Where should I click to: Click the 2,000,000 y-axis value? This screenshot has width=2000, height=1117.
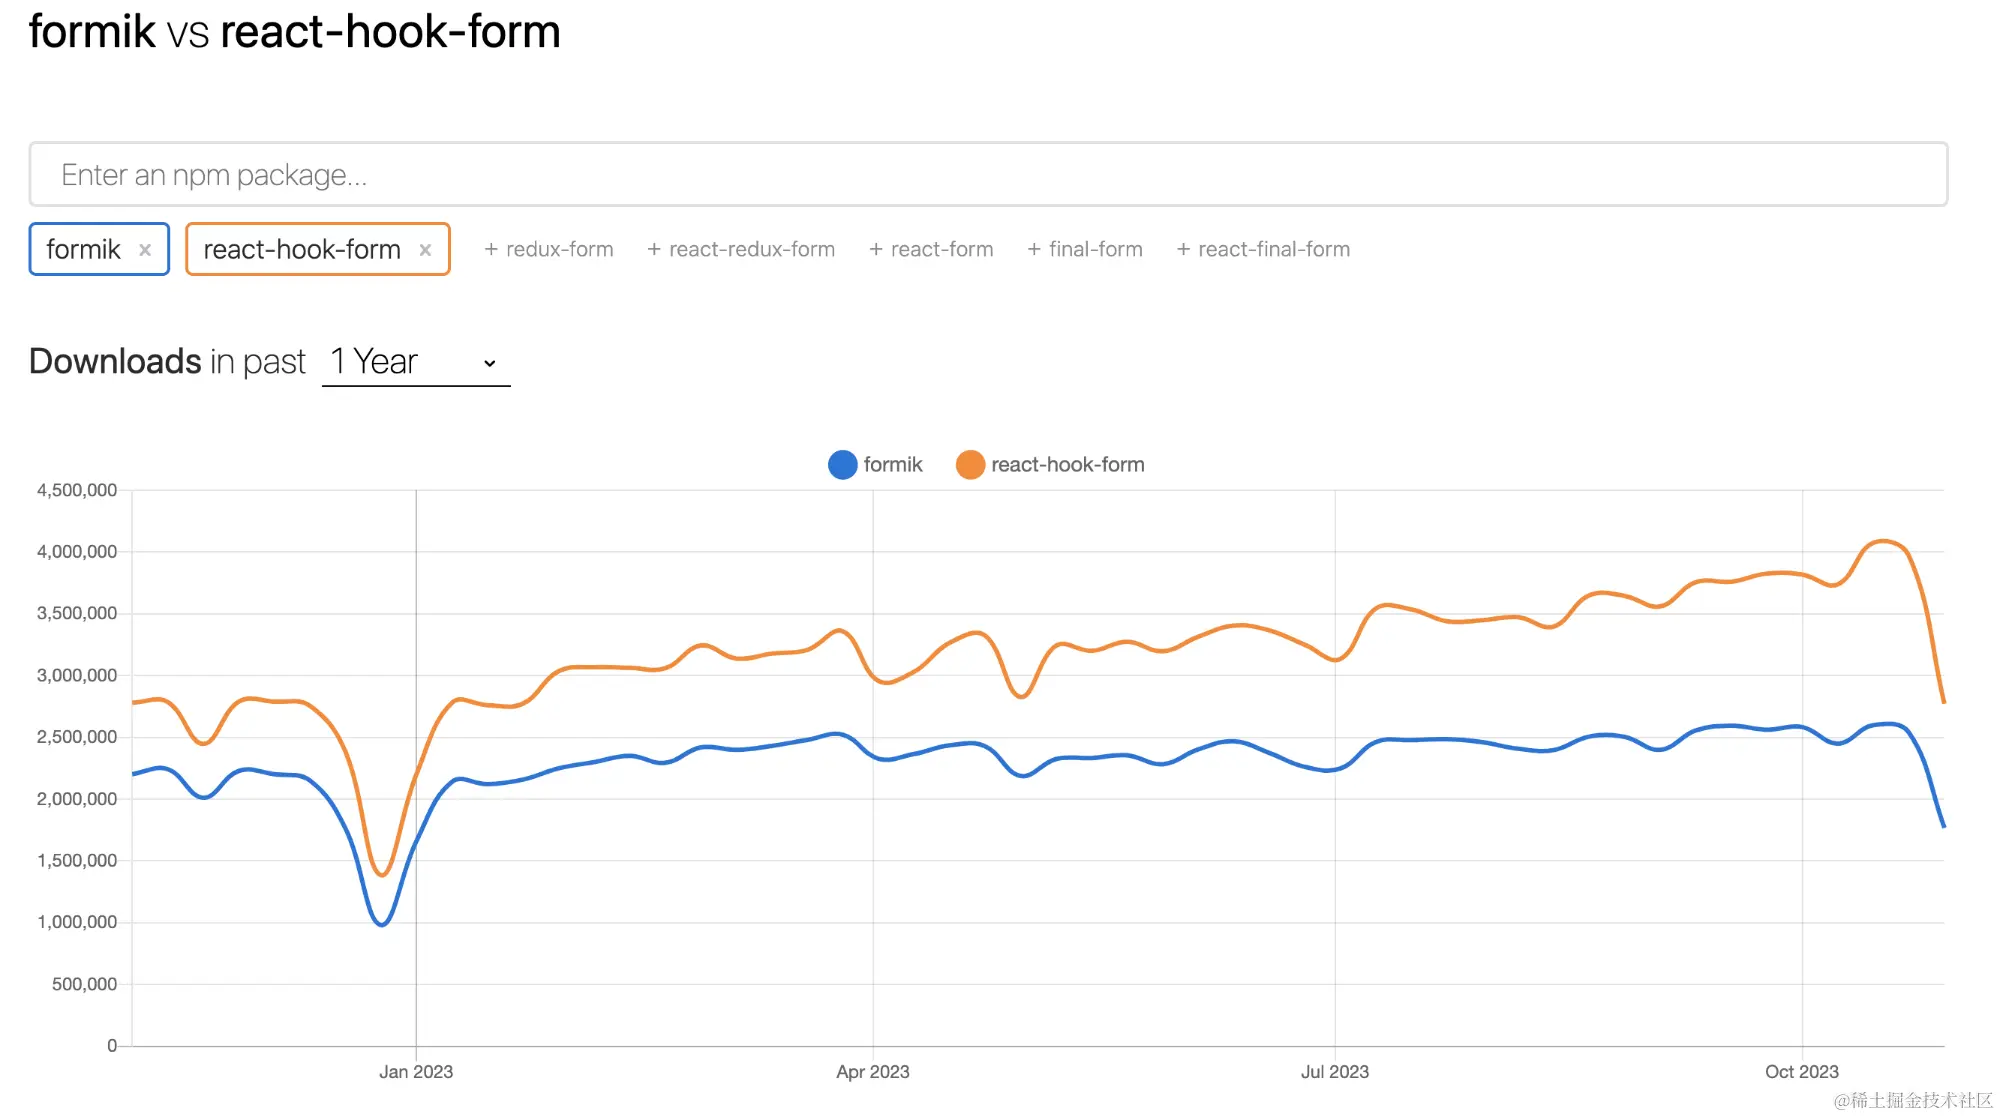pos(77,799)
